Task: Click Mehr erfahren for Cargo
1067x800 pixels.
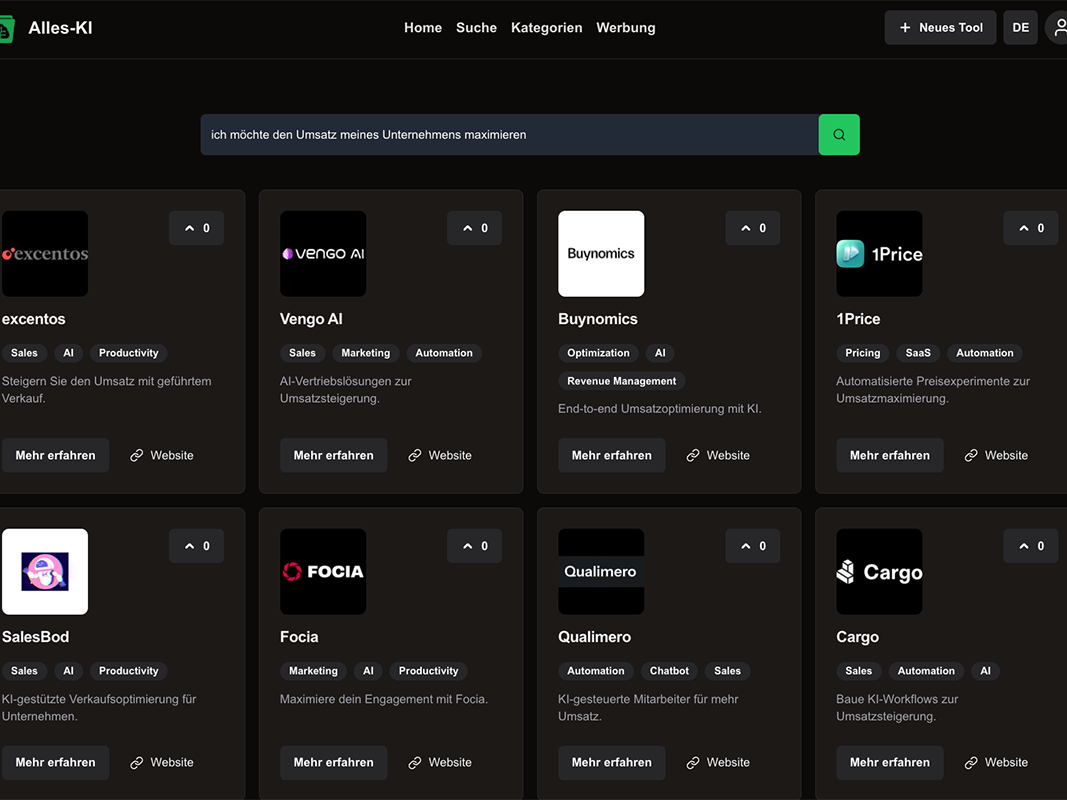Action: tap(889, 763)
